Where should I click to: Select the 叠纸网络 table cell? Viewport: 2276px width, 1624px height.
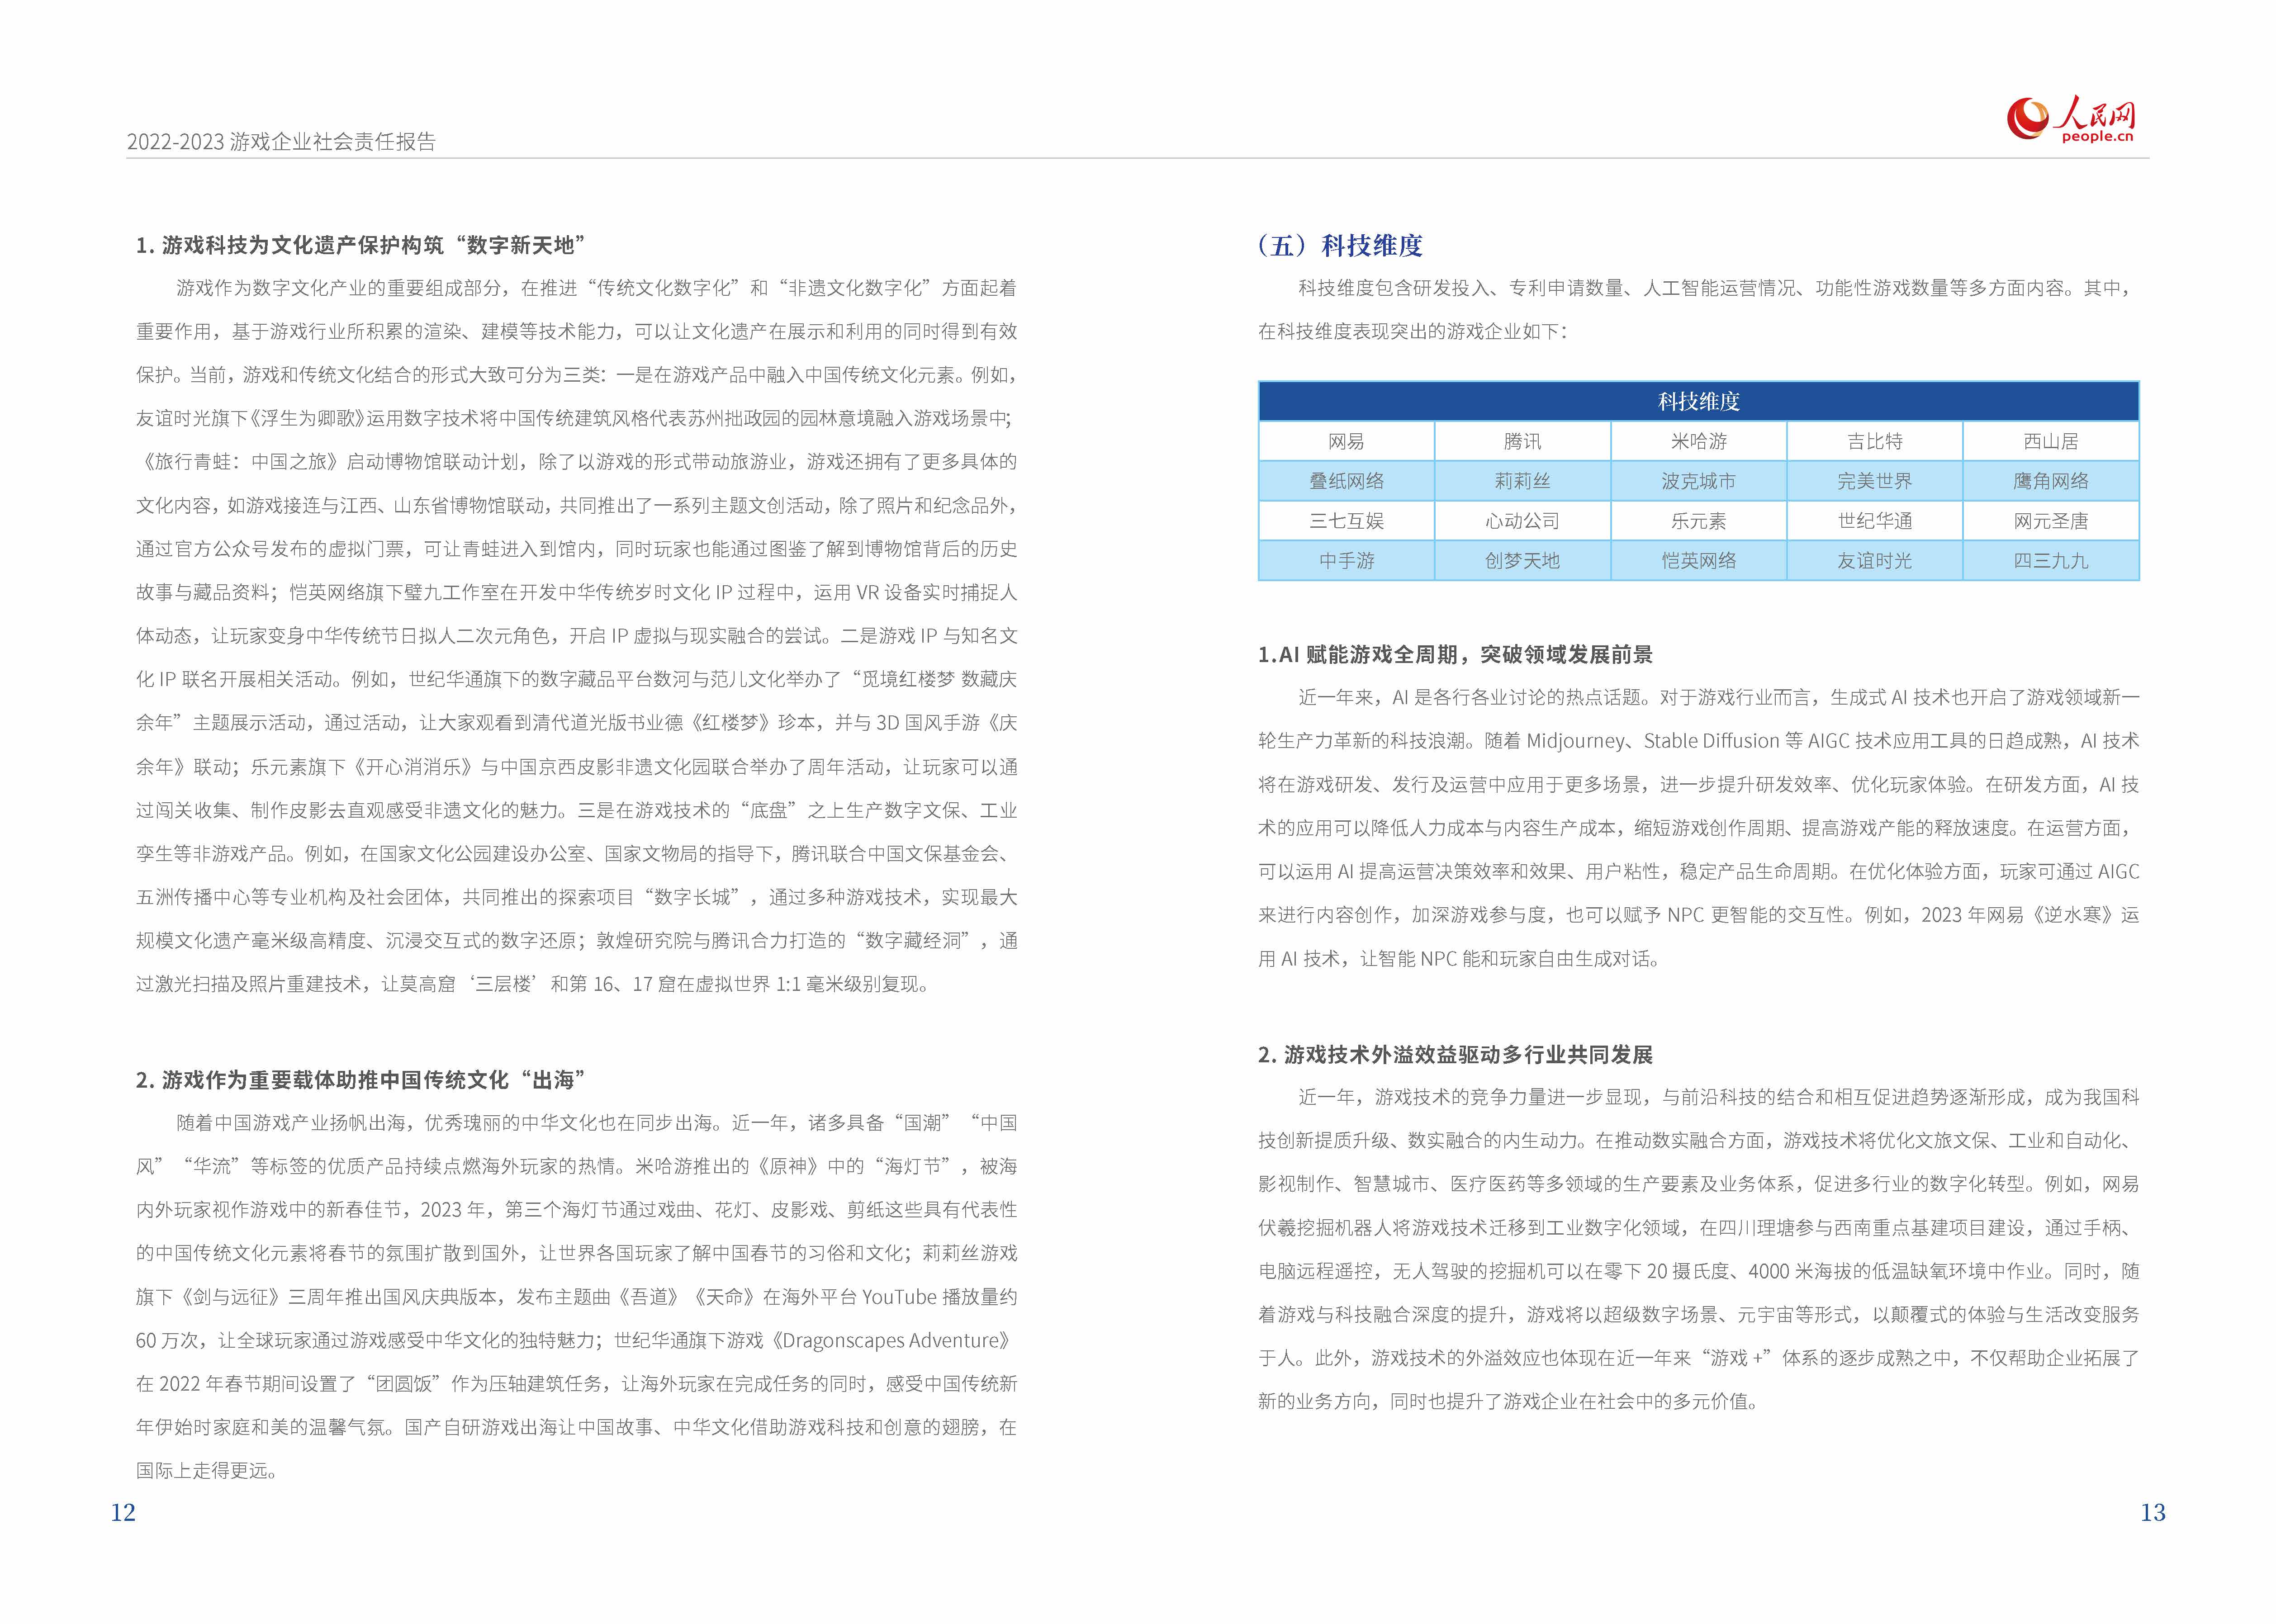click(x=1346, y=481)
